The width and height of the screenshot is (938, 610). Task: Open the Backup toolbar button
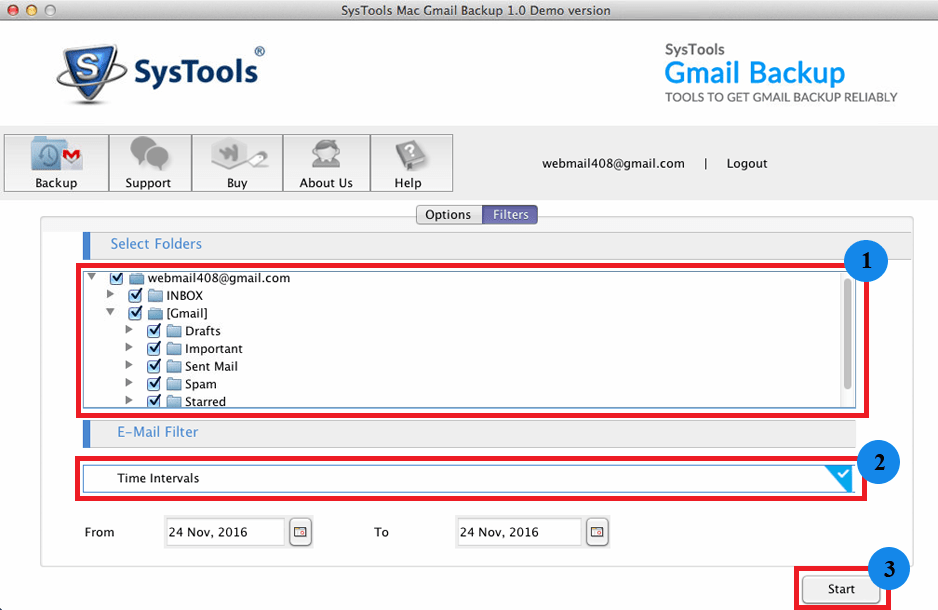tap(56, 163)
